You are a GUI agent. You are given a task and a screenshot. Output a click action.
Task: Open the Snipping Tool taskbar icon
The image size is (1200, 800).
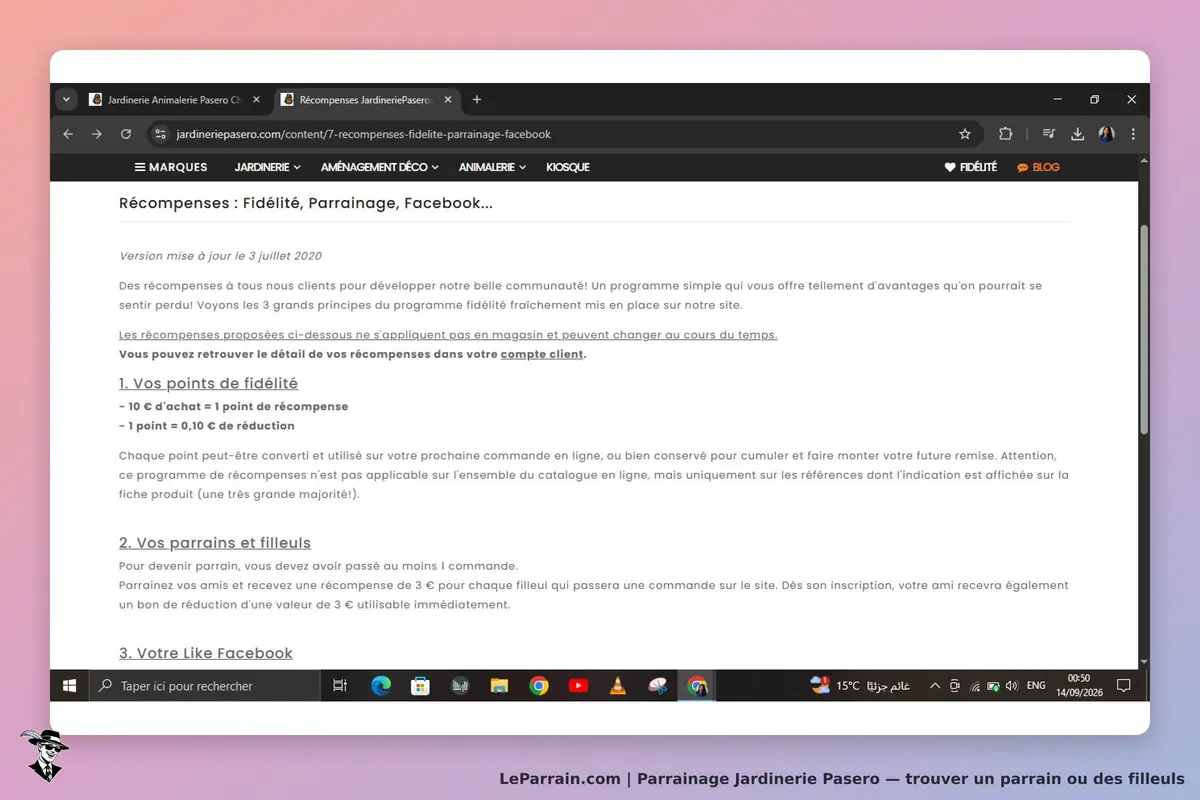(x=657, y=686)
